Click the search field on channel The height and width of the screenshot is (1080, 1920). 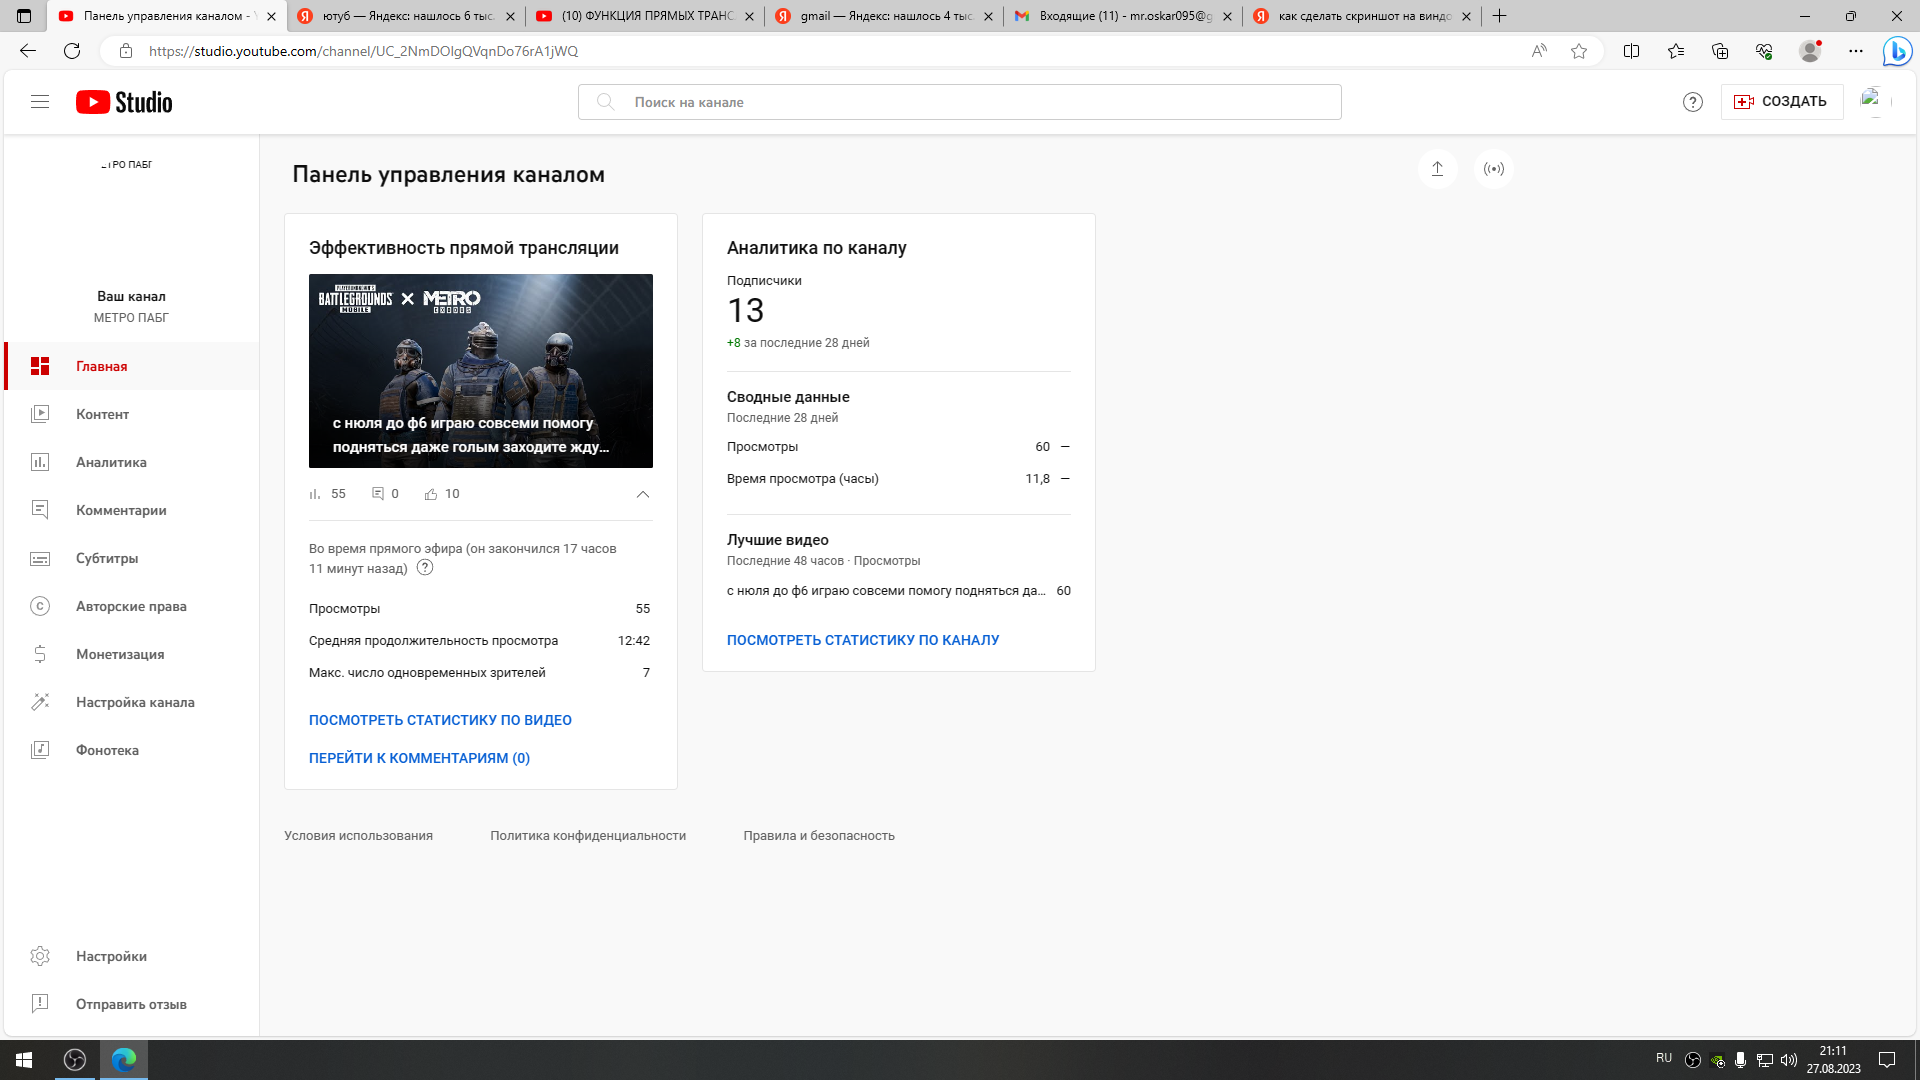point(960,102)
